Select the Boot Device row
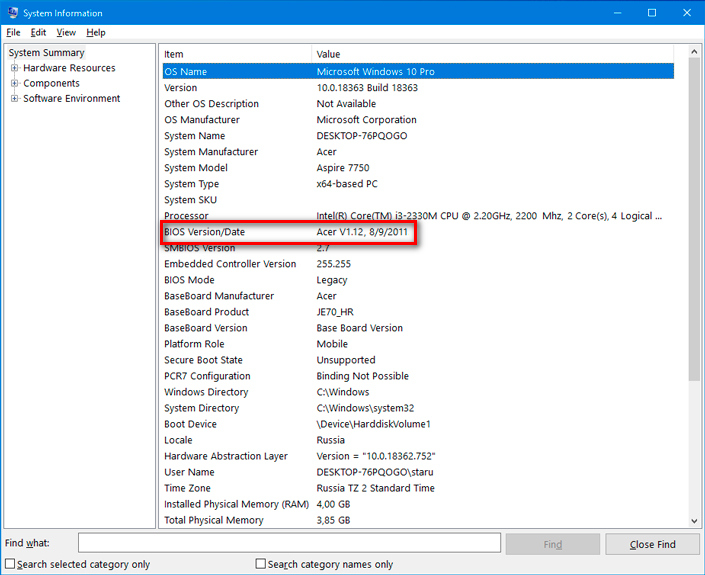This screenshot has height=575, width=705. tap(418, 424)
